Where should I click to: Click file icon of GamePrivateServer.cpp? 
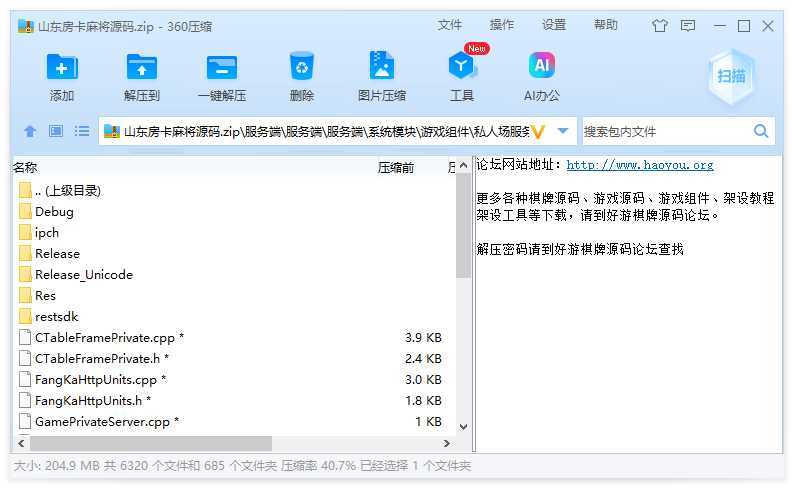tap(25, 421)
